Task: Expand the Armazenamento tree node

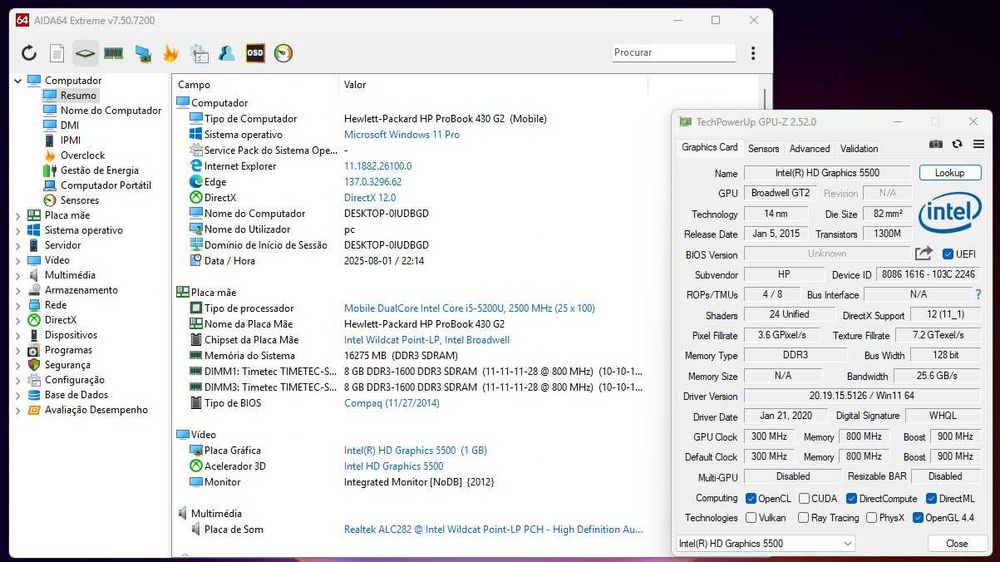Action: 18,290
